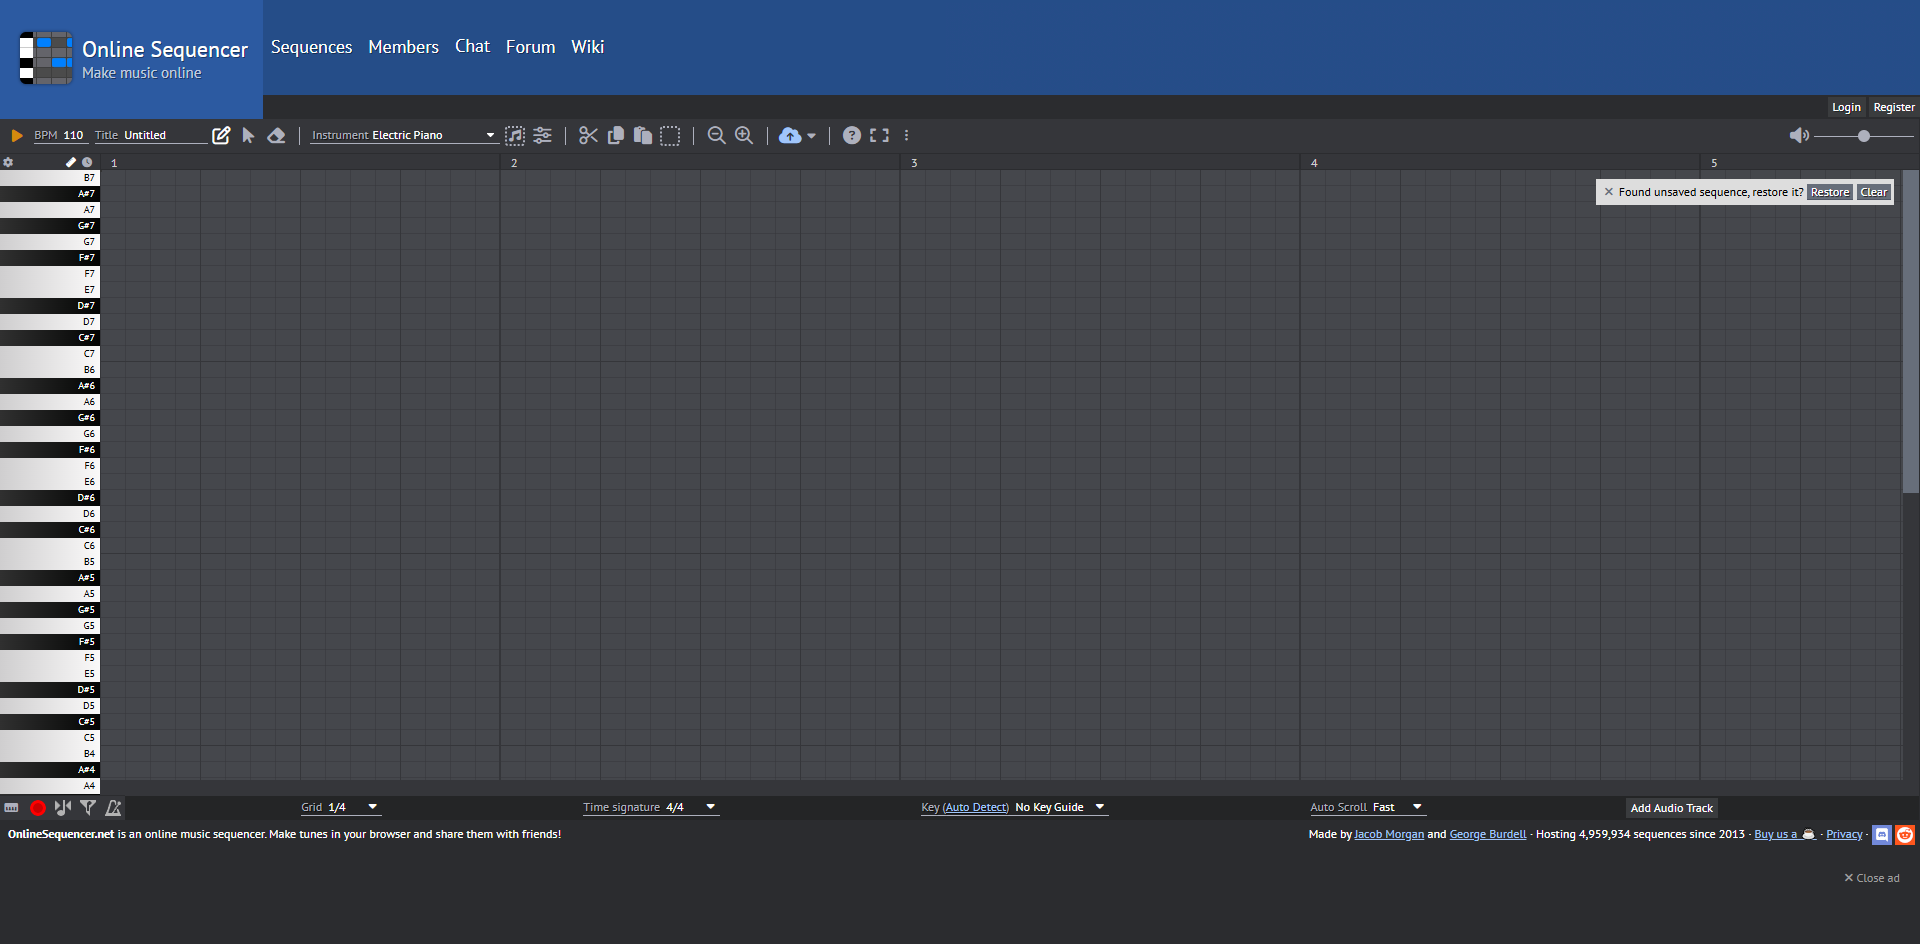Open the Time signature 4/4 dropdown
Viewport: 1920px width, 944px height.
click(650, 808)
